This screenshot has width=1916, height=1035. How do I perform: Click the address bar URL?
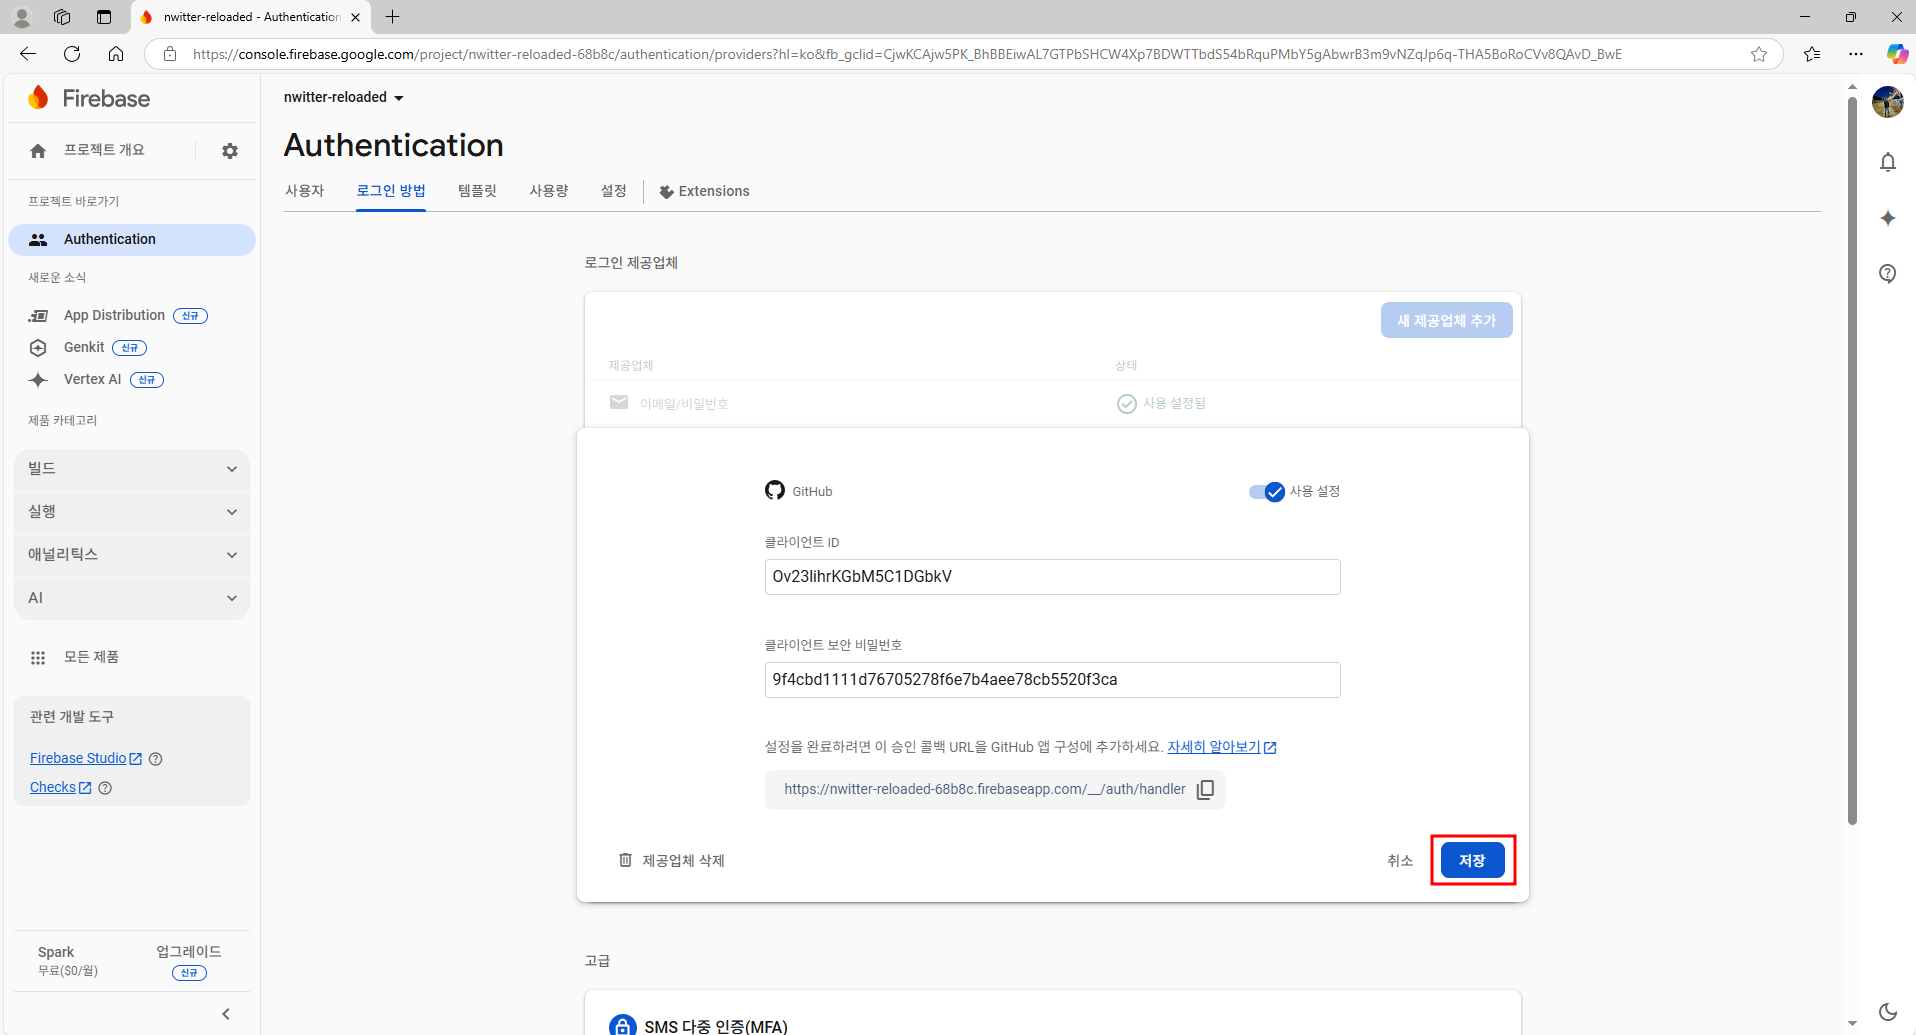[x=906, y=54]
